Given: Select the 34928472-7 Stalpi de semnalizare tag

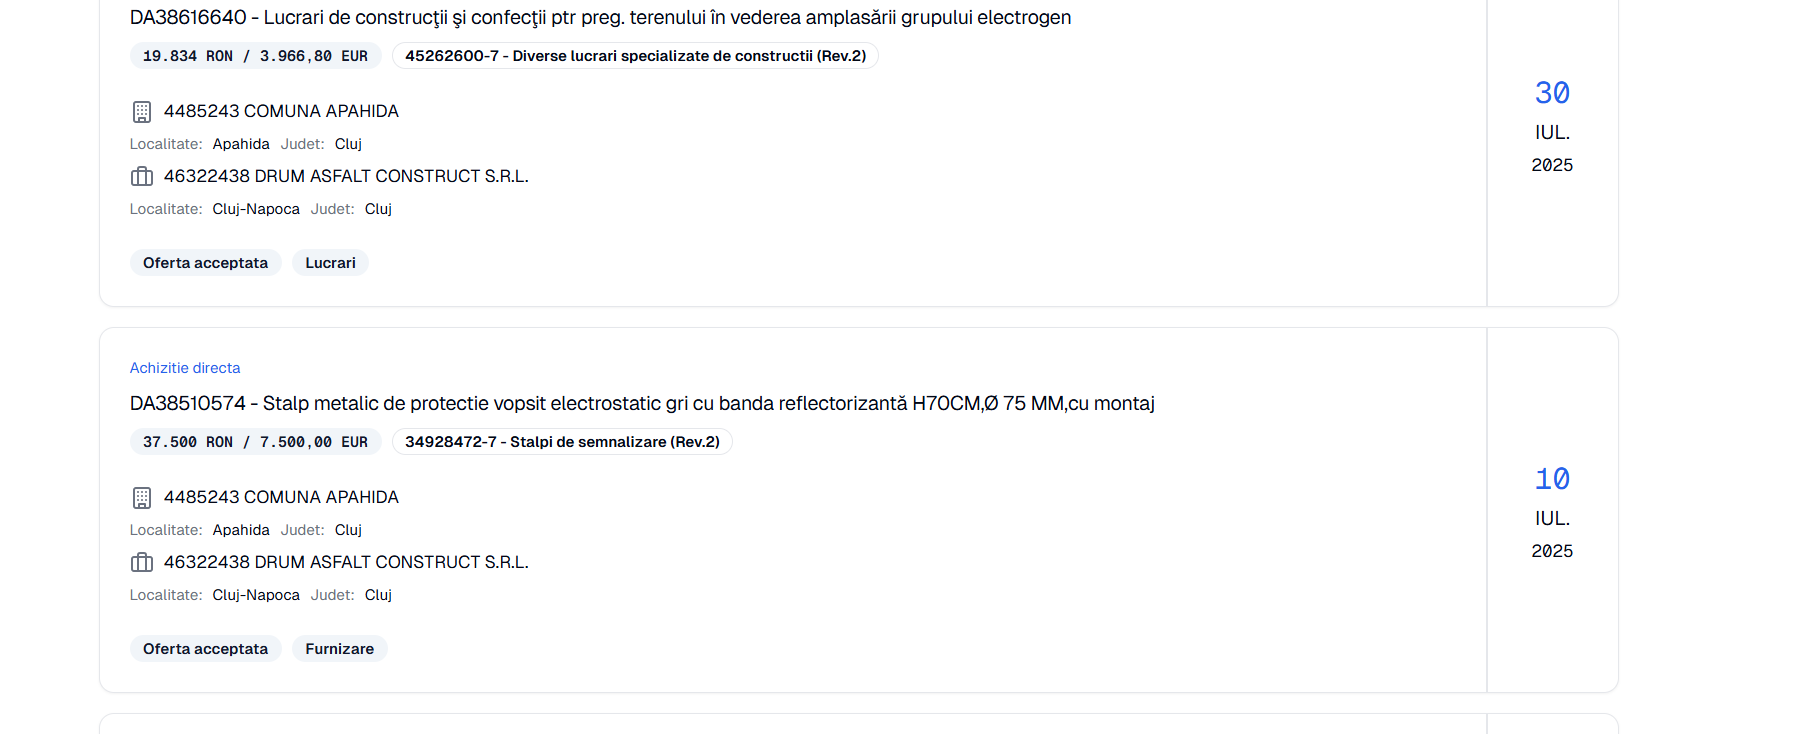Looking at the screenshot, I should (562, 442).
